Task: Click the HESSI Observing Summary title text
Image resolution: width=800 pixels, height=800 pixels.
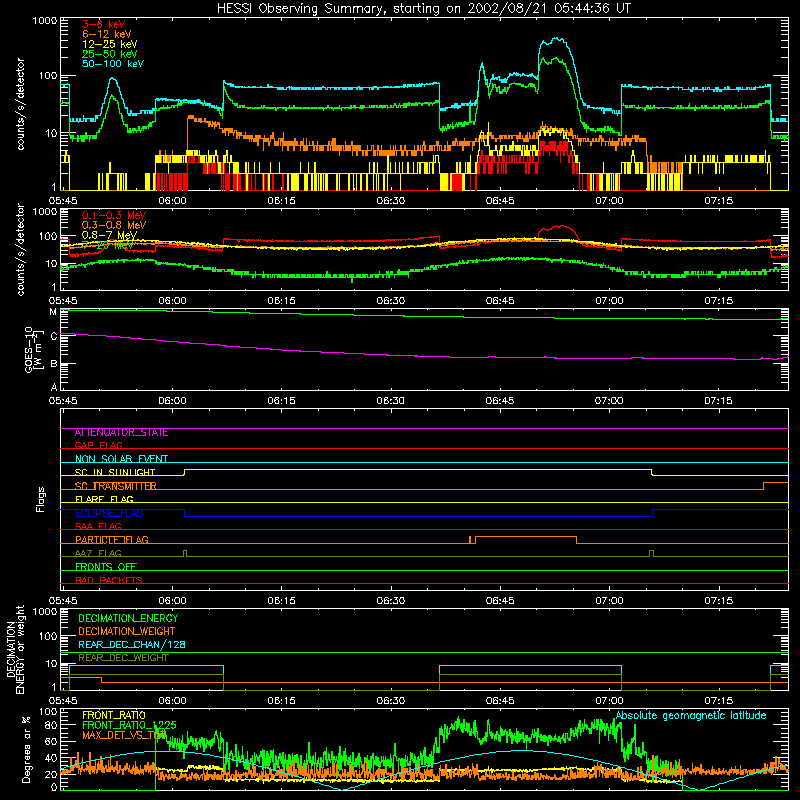Action: [423, 9]
